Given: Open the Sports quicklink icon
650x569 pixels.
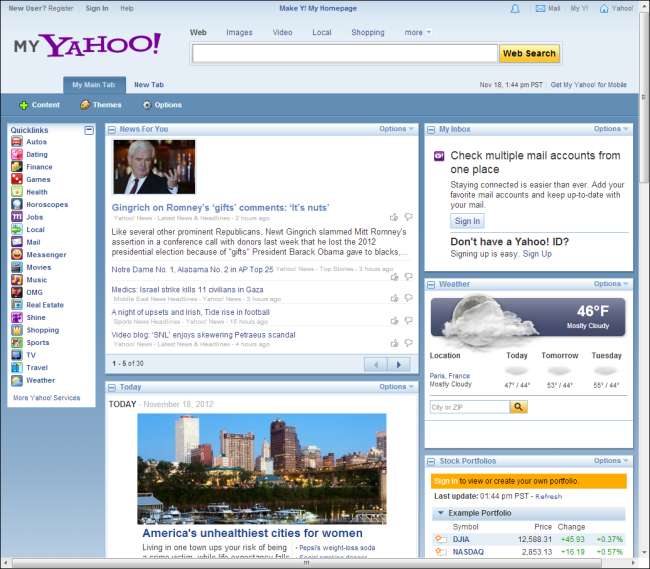Looking at the screenshot, I should 17,342.
